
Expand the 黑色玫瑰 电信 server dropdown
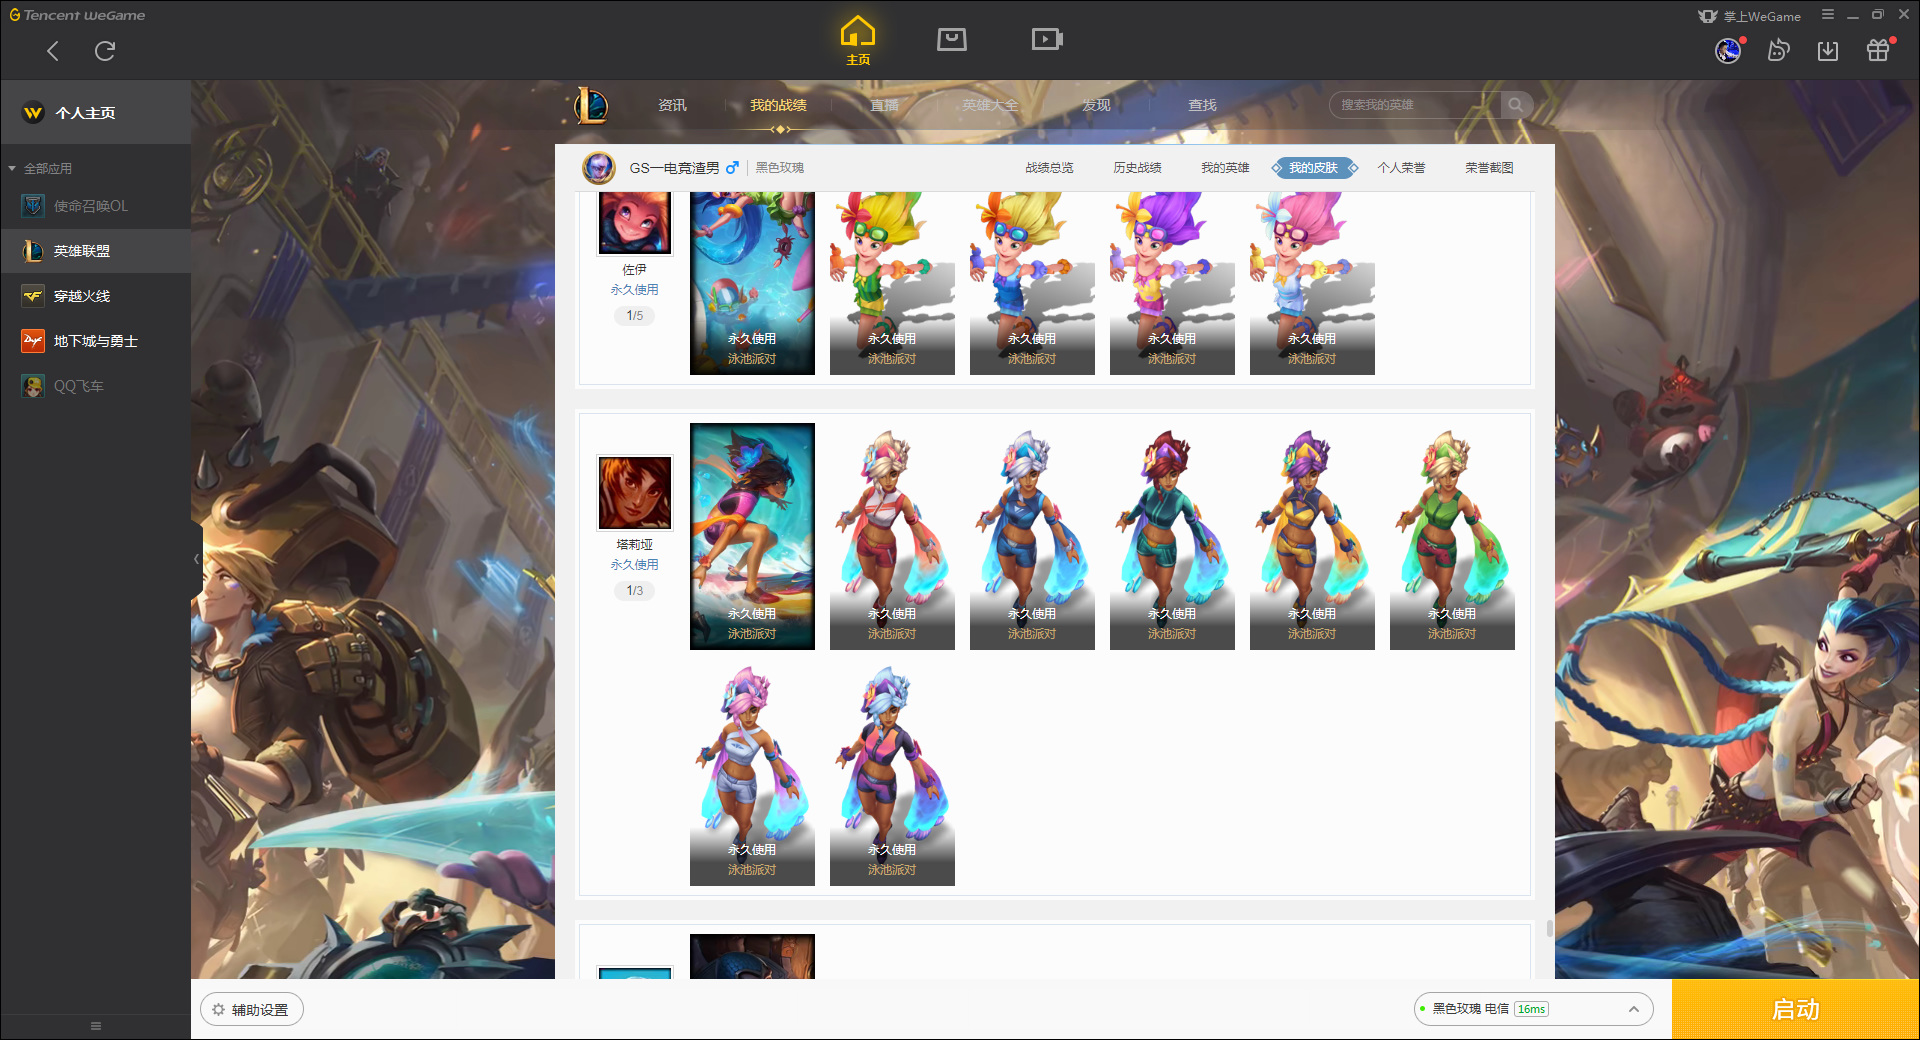(1533, 1009)
